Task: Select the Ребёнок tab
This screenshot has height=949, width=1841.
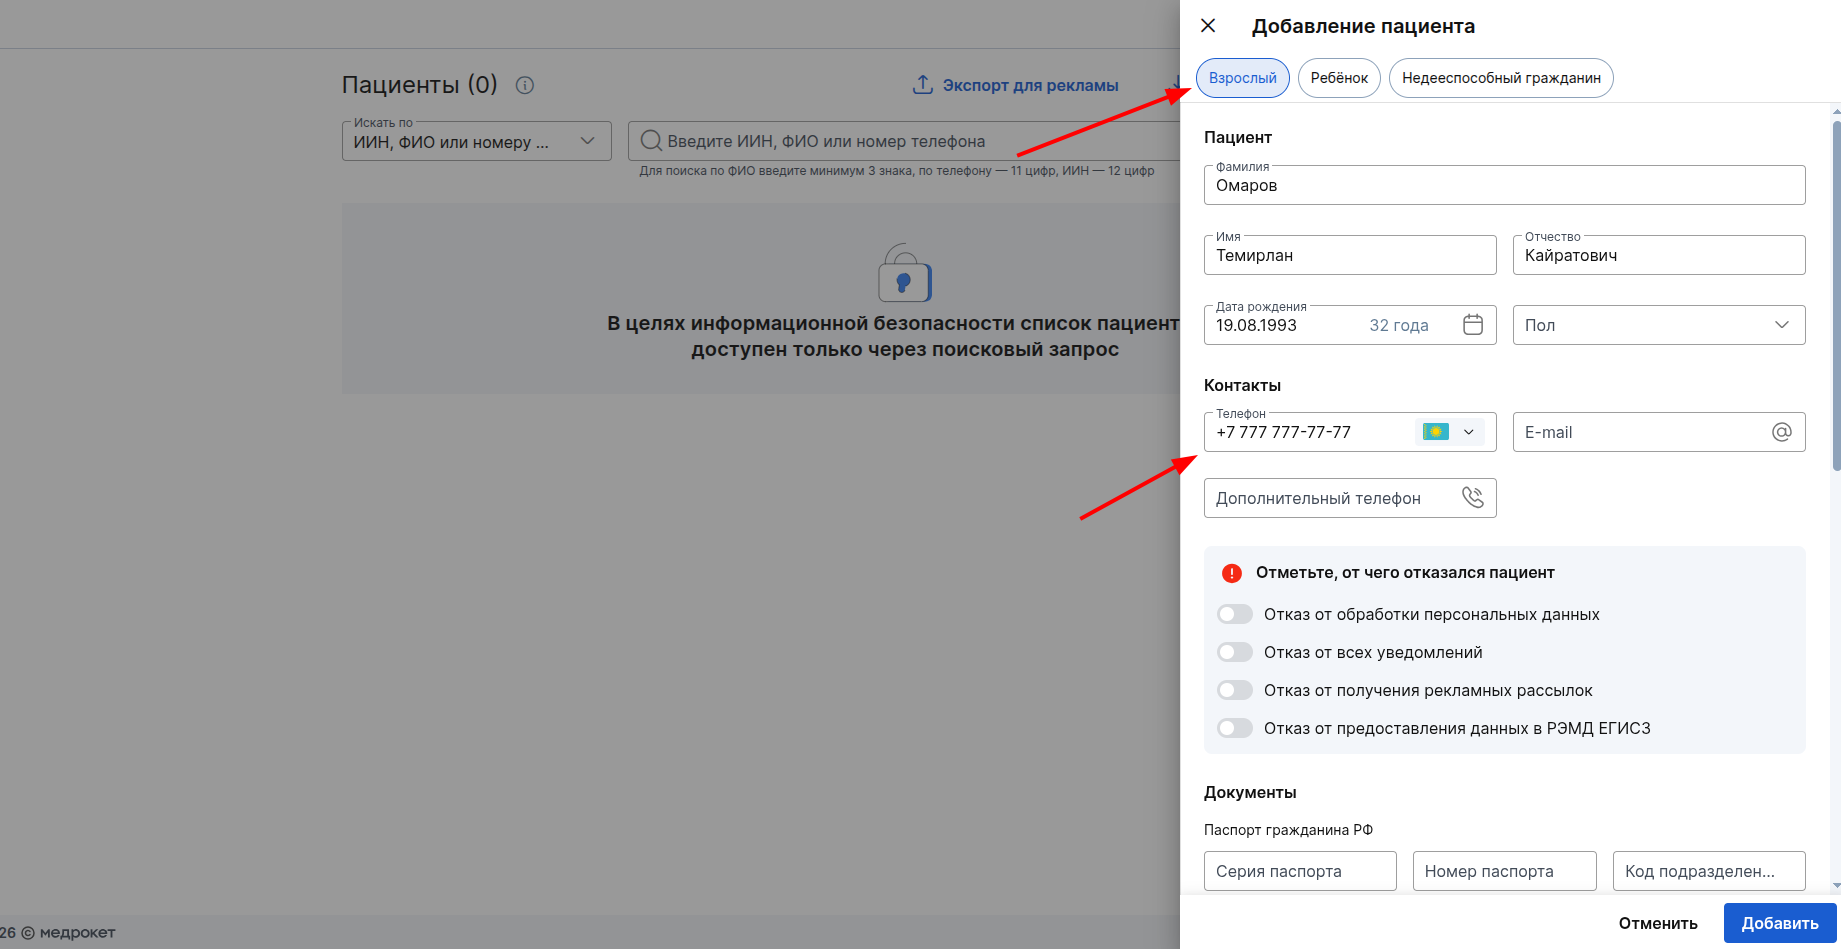Action: [x=1339, y=78]
